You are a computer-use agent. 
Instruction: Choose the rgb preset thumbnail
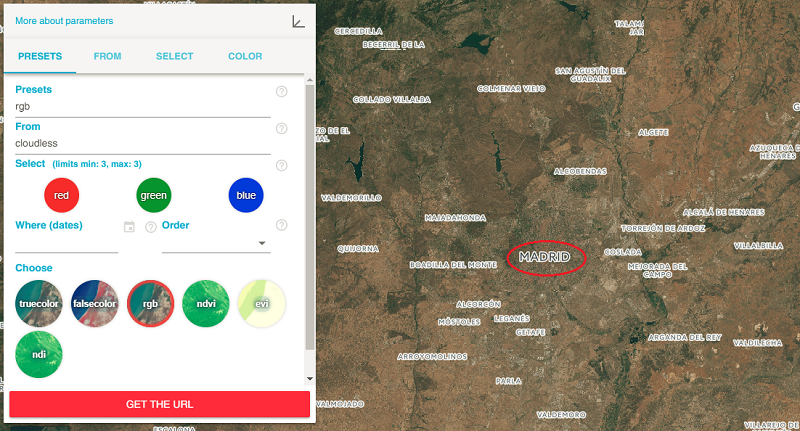(150, 303)
